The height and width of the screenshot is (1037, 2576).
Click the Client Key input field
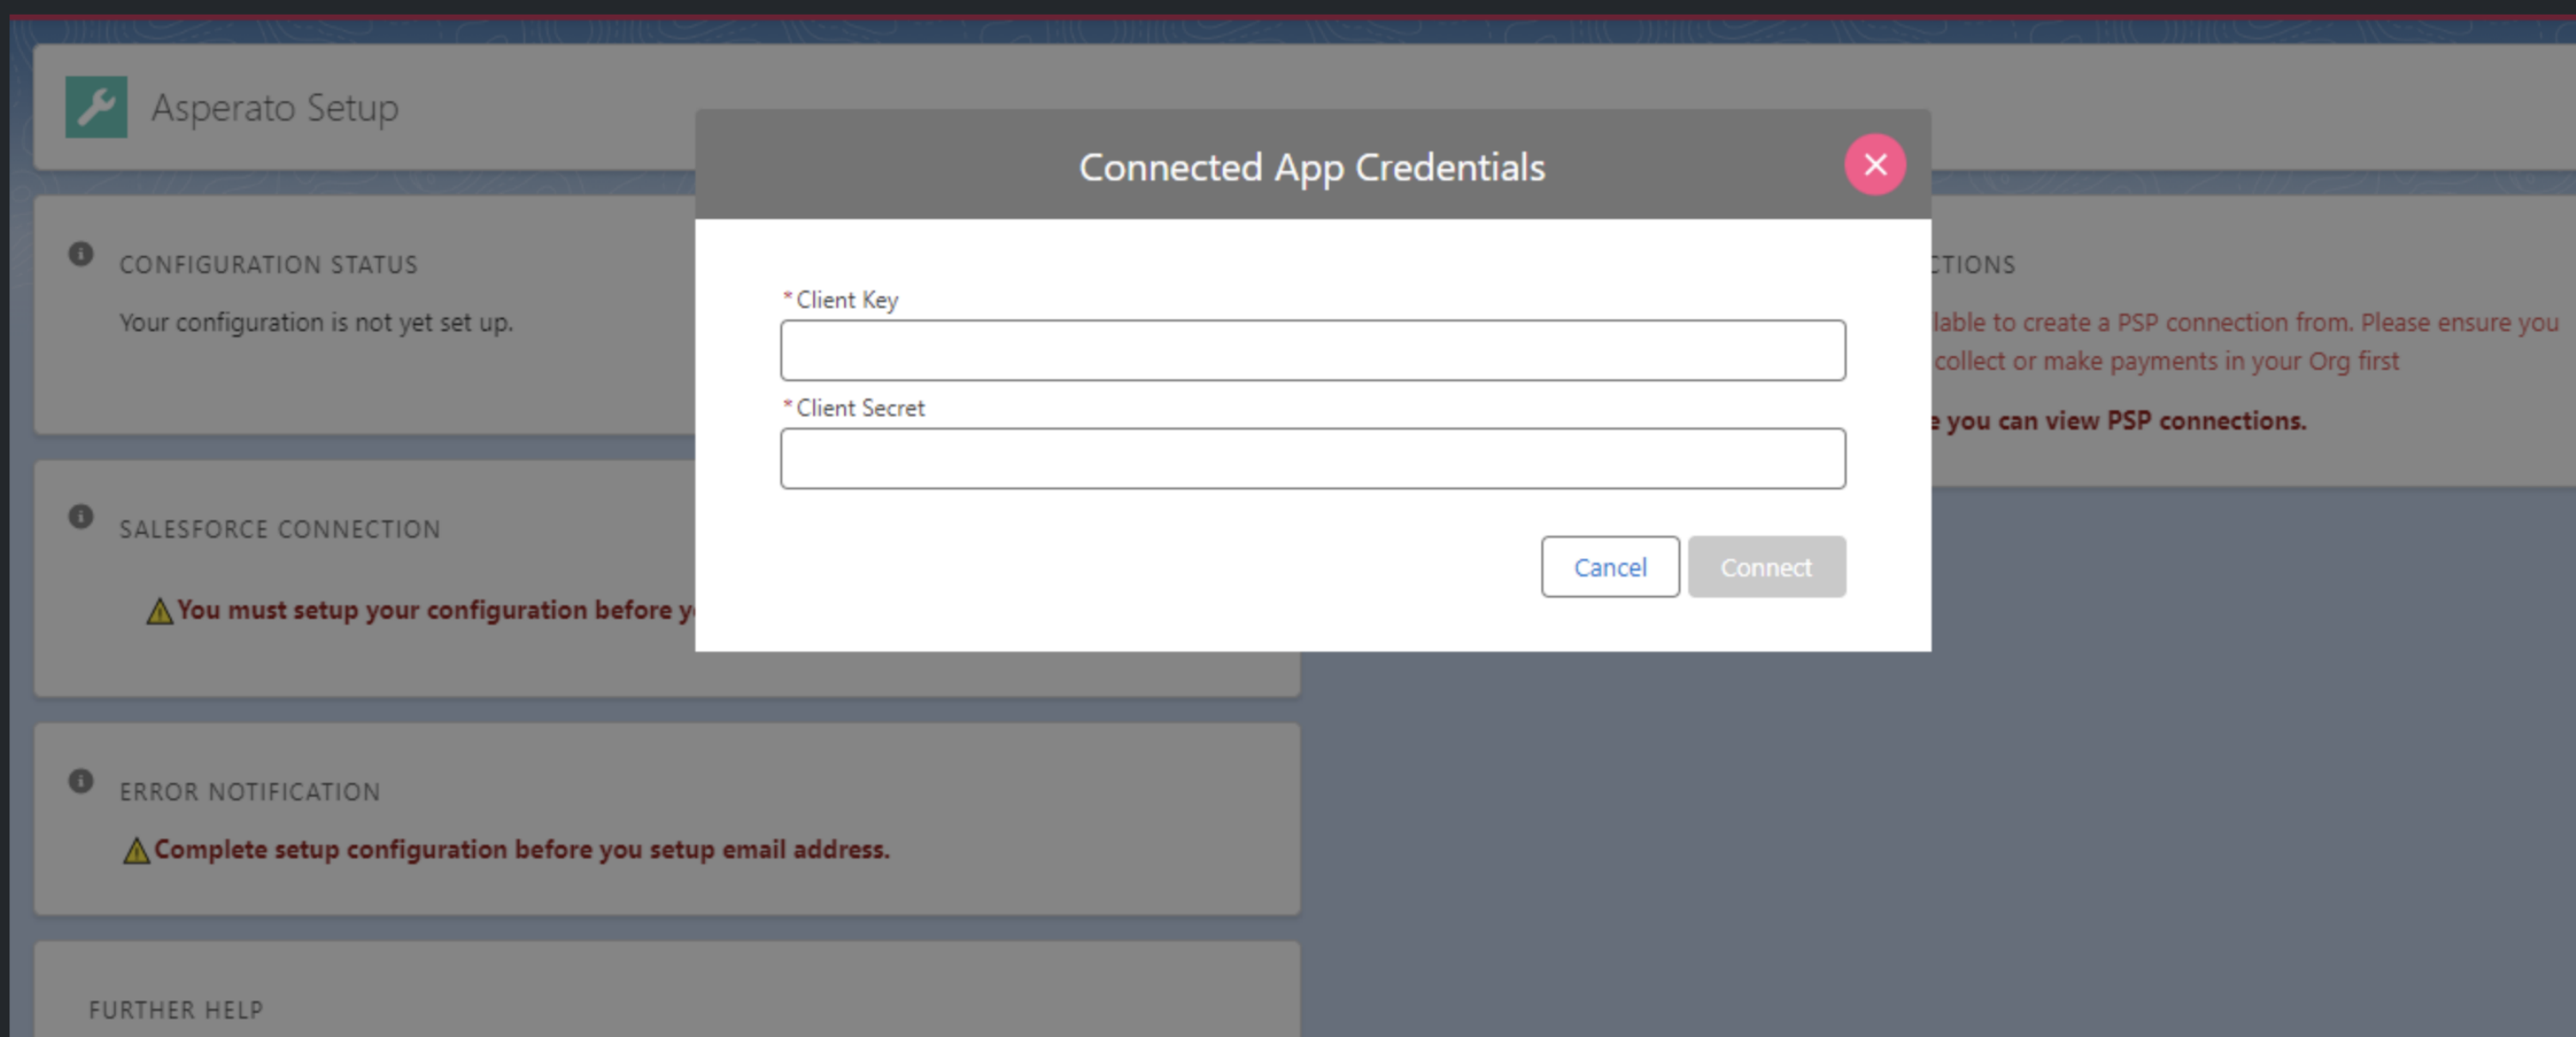[1312, 351]
